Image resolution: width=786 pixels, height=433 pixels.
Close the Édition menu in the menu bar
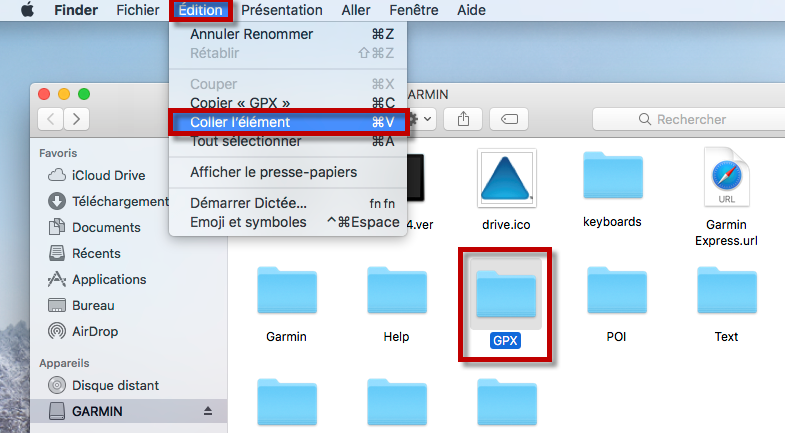coord(201,10)
